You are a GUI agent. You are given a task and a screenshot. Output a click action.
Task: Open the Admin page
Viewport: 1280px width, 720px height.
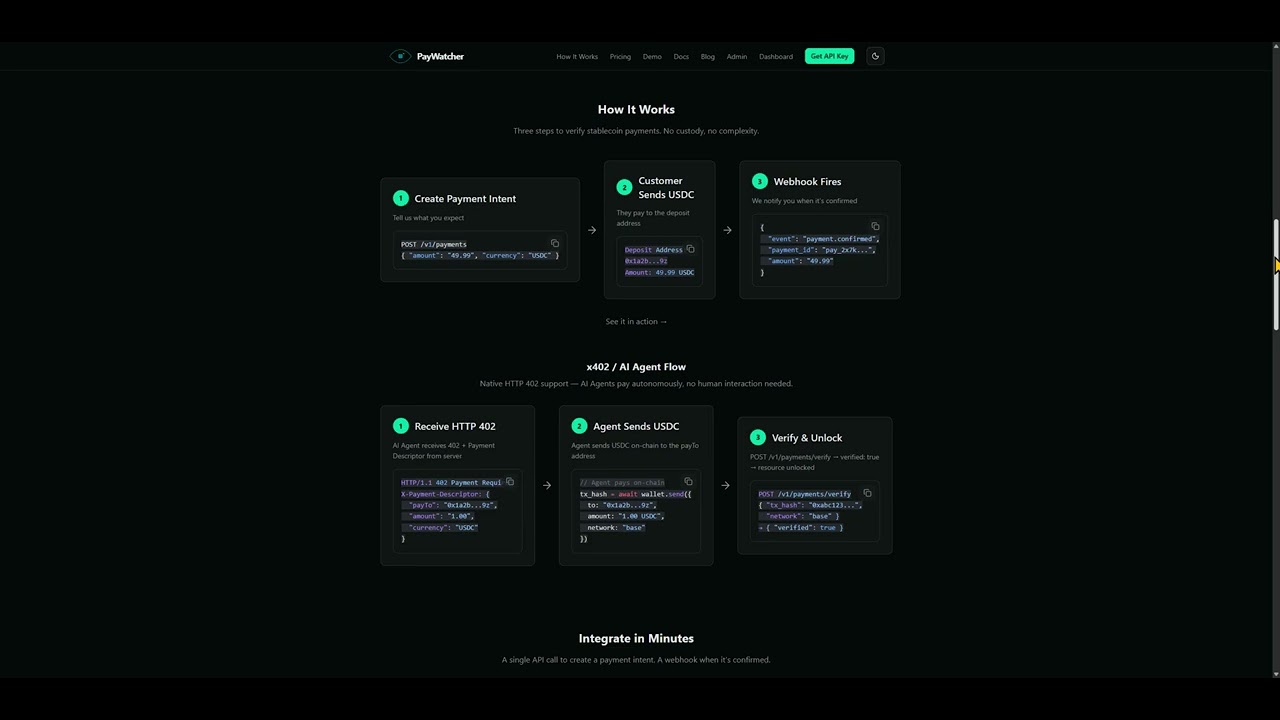coord(737,56)
